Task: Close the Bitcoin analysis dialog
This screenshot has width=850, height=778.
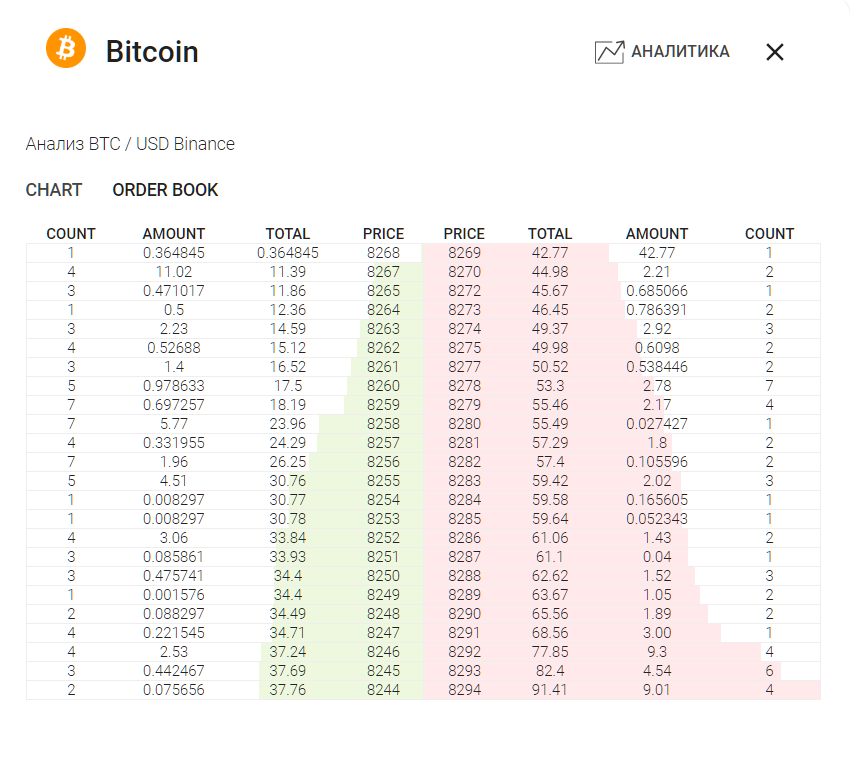Action: point(774,52)
